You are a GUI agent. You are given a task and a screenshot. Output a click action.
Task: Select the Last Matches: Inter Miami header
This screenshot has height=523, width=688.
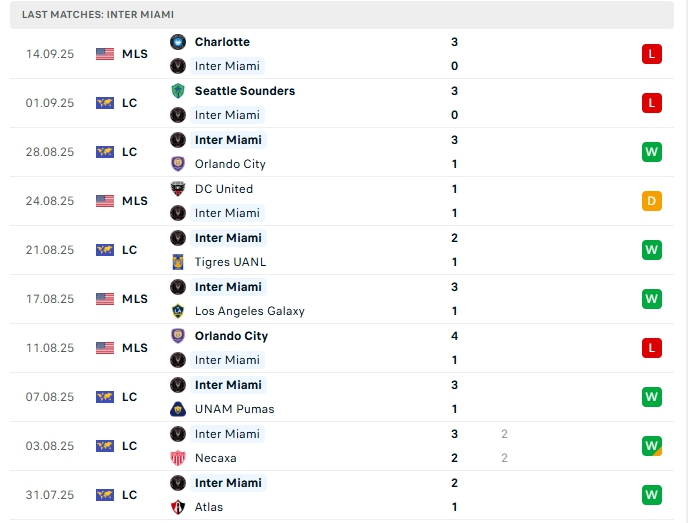coord(98,15)
